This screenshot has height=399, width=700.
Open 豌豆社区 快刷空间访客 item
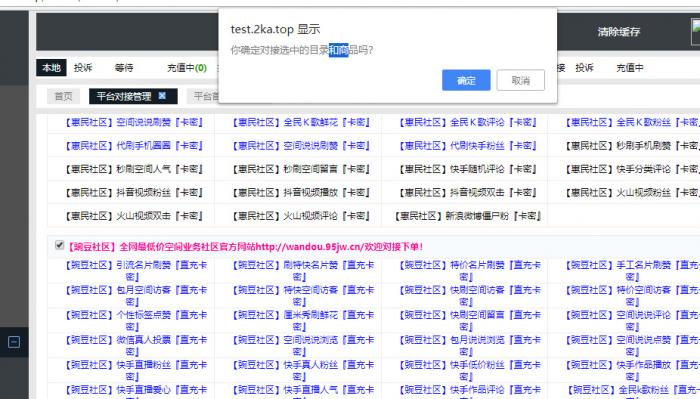click(x=470, y=295)
